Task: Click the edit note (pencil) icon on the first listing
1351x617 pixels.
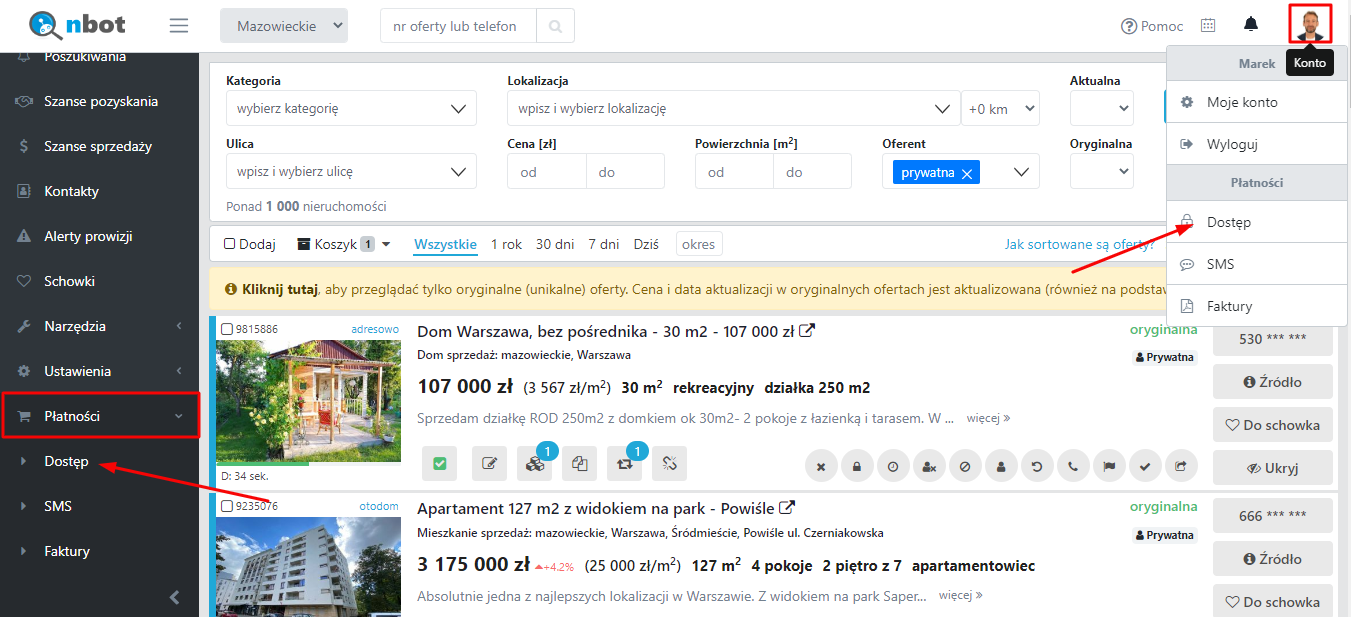Action: pos(489,464)
